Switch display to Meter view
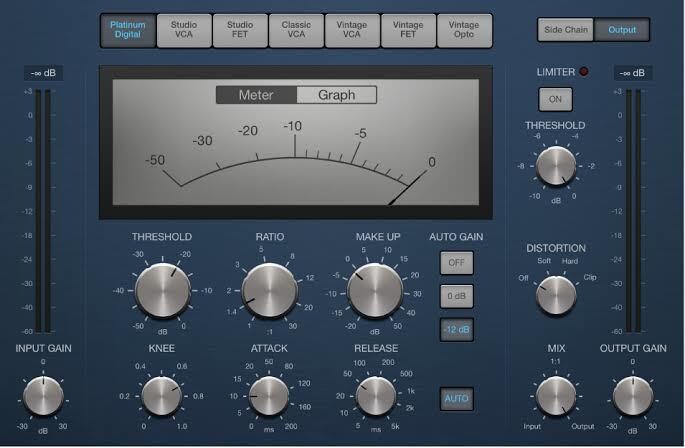This screenshot has height=448, width=685. tap(256, 95)
